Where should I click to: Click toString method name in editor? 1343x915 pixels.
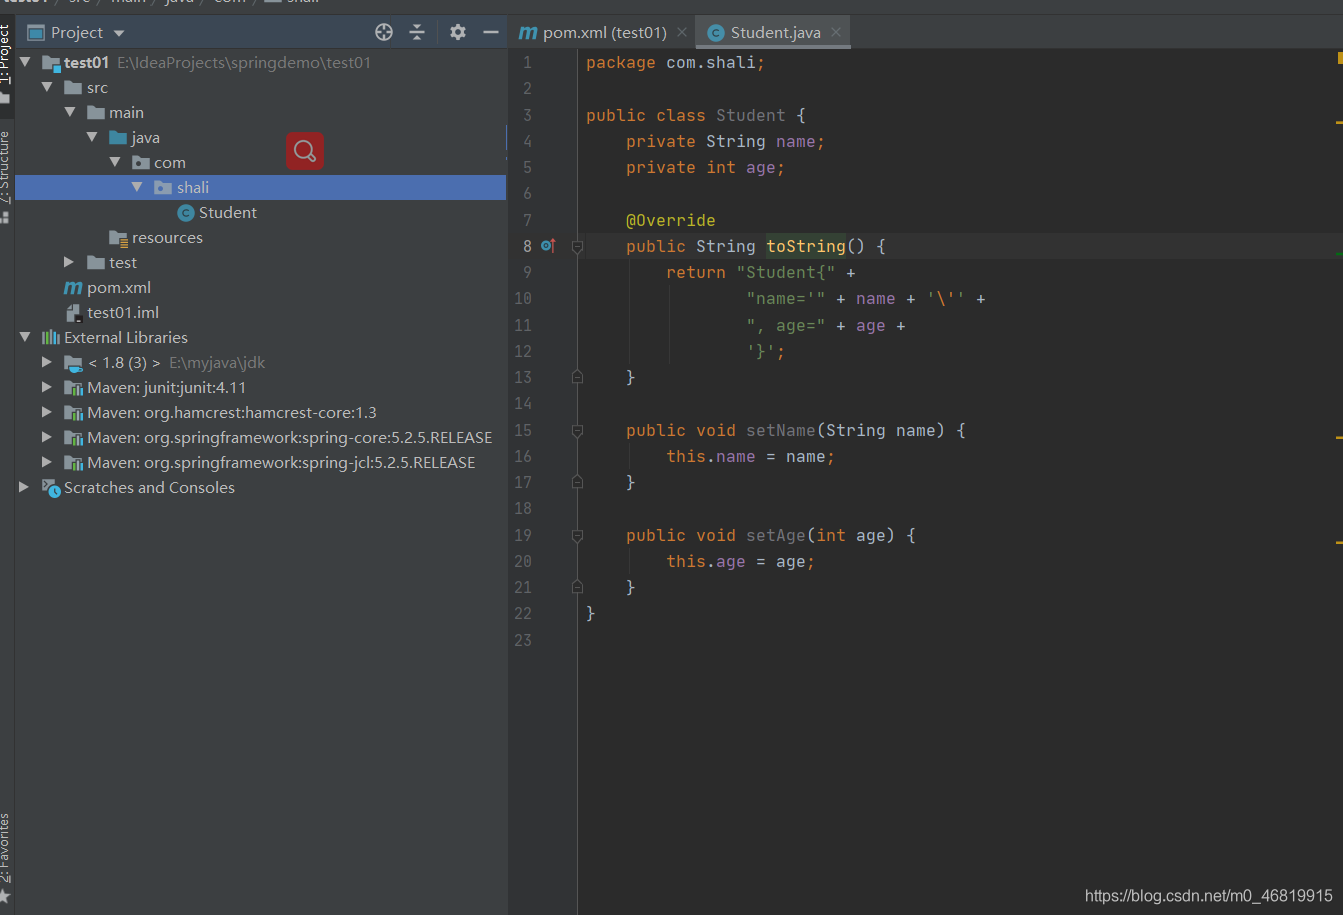(806, 246)
